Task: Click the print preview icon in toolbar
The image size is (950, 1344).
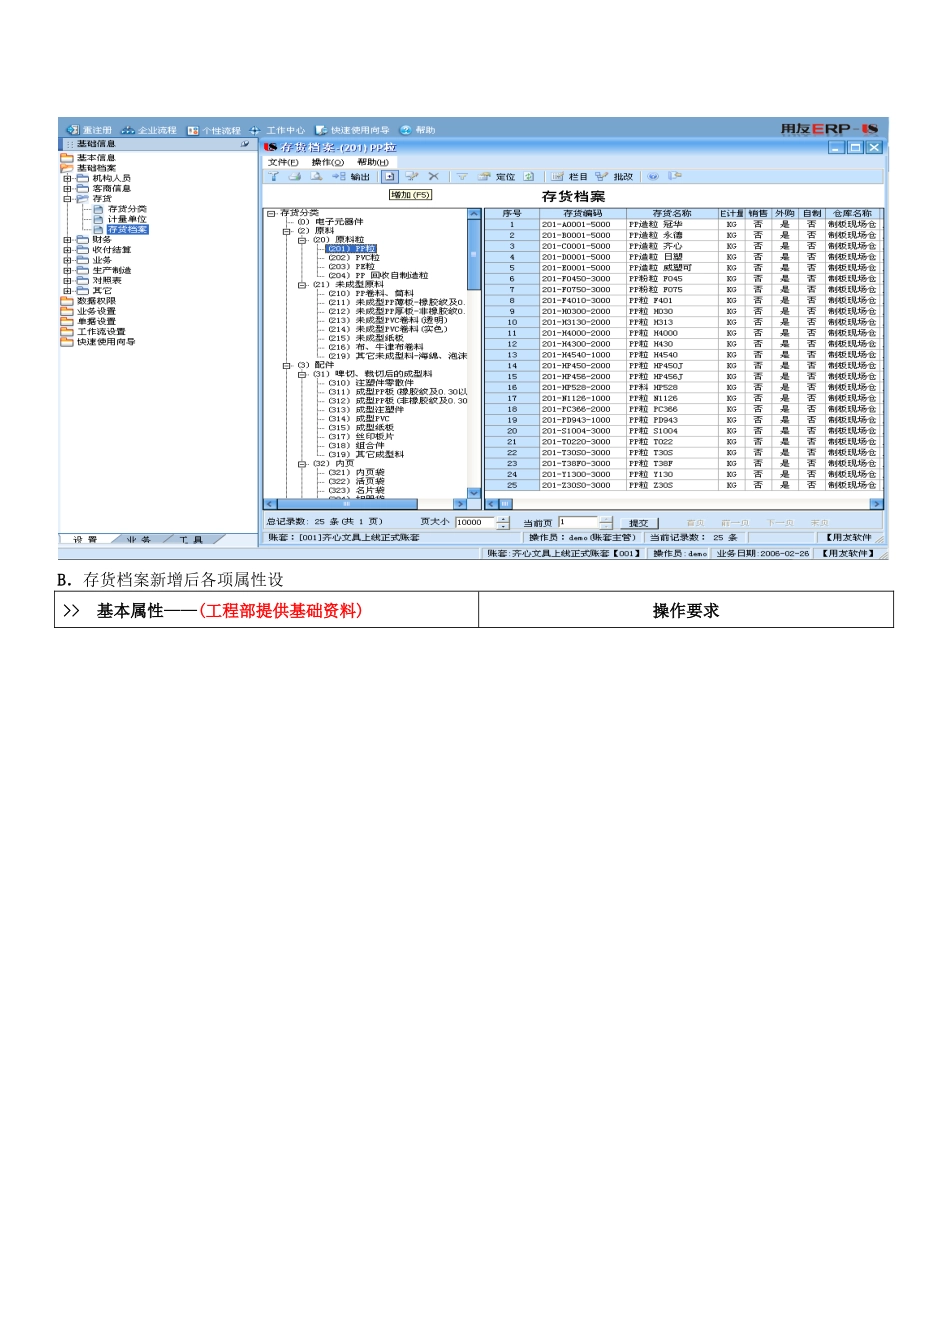Action: point(316,176)
